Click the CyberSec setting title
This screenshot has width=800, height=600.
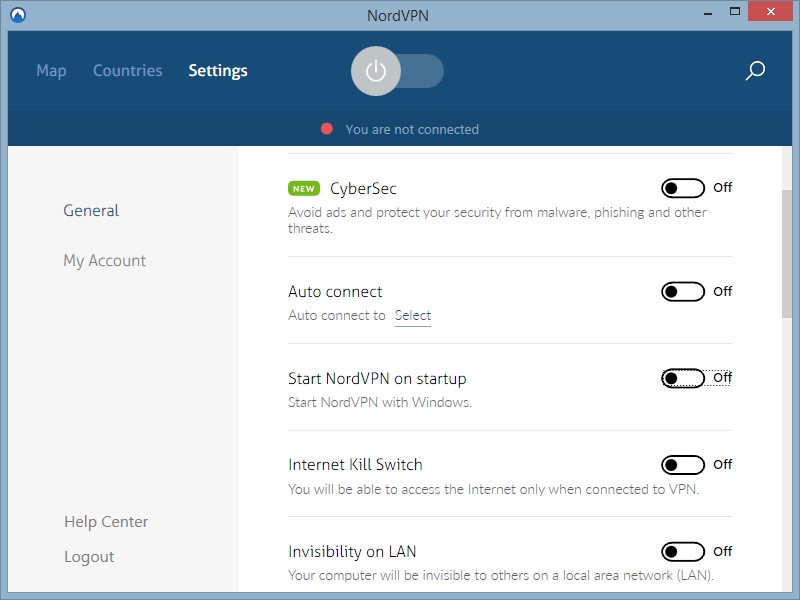coord(363,189)
